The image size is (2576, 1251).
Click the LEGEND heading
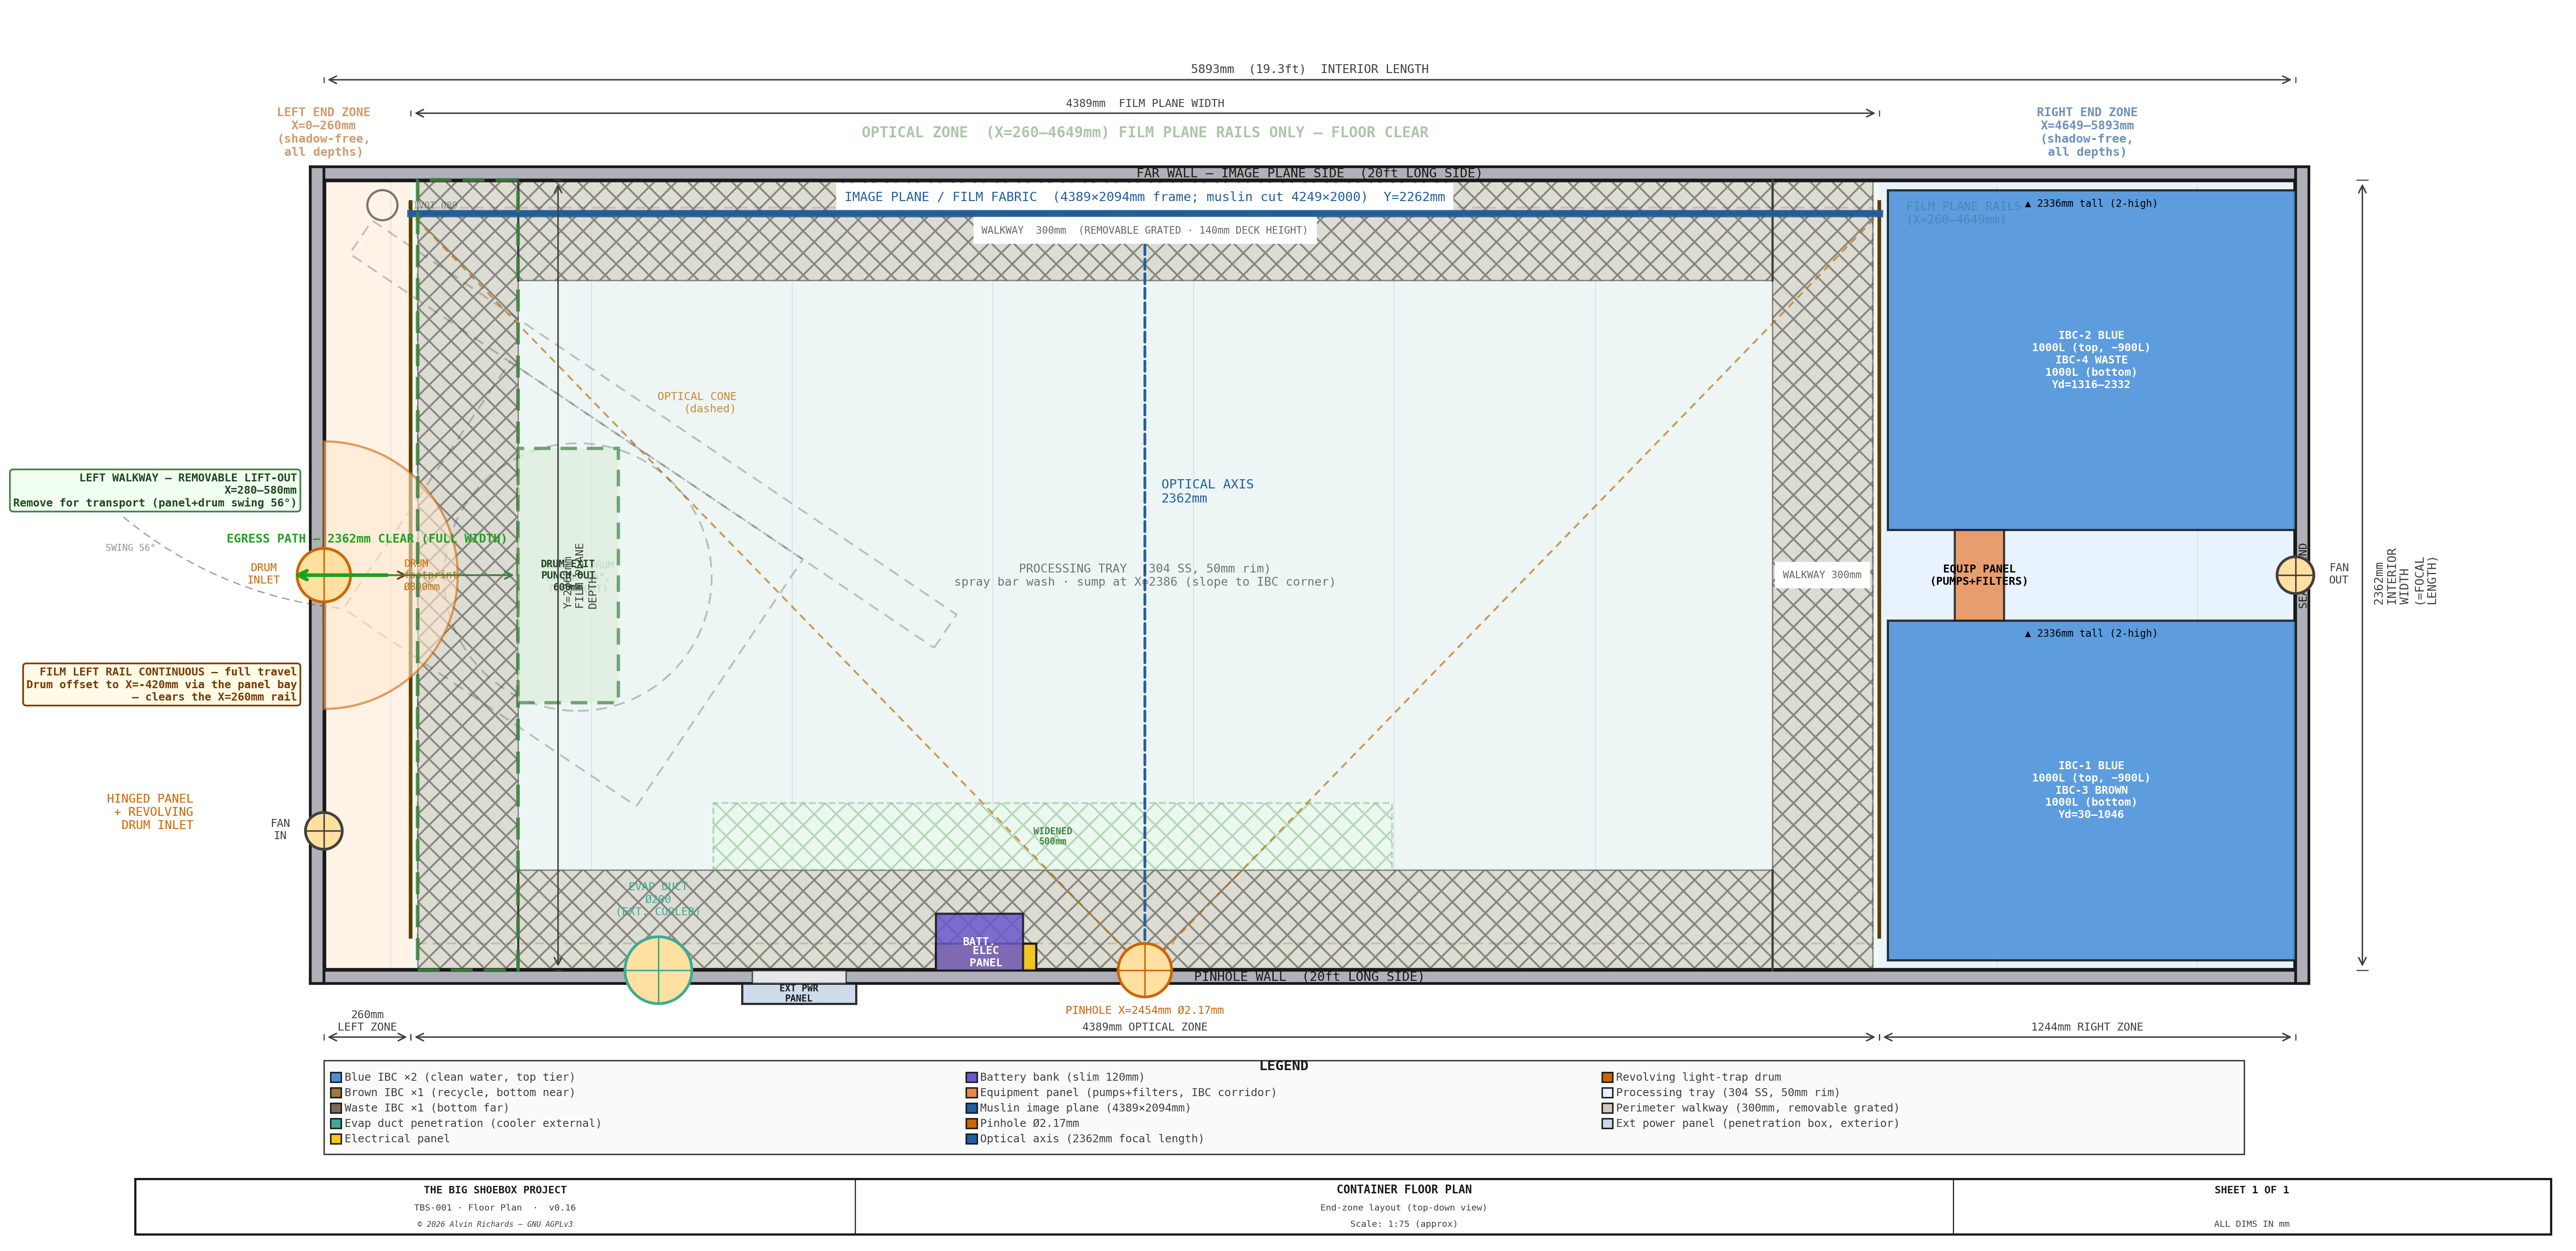(x=1283, y=1066)
